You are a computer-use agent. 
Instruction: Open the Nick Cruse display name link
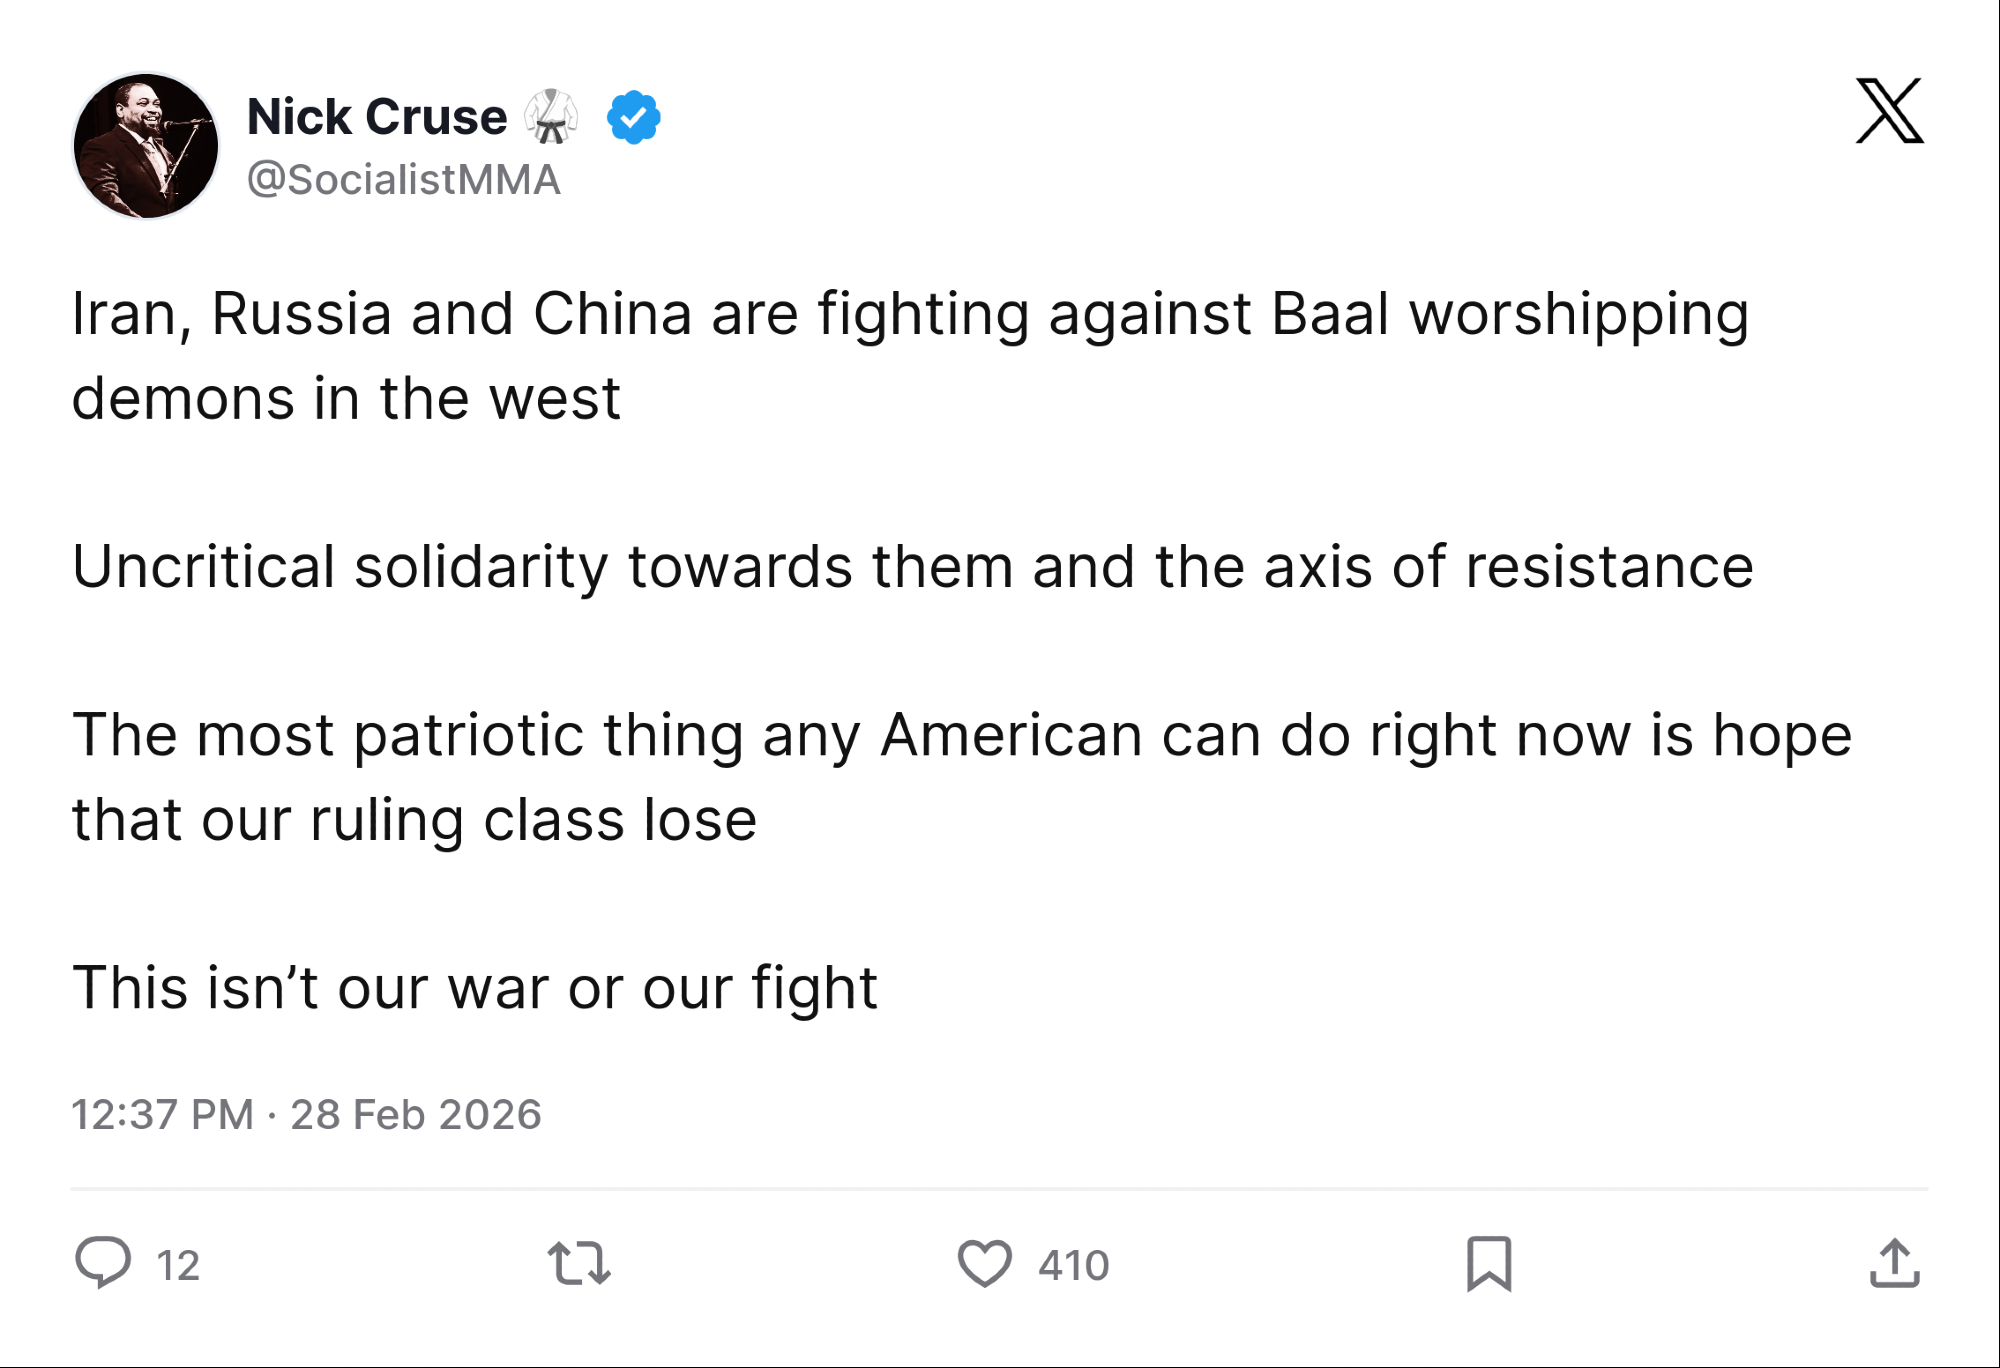[x=377, y=117]
